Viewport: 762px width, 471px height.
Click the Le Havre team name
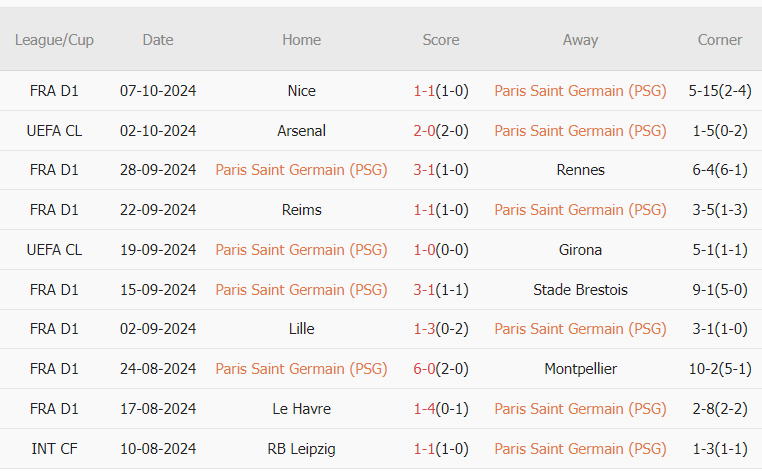pos(301,409)
